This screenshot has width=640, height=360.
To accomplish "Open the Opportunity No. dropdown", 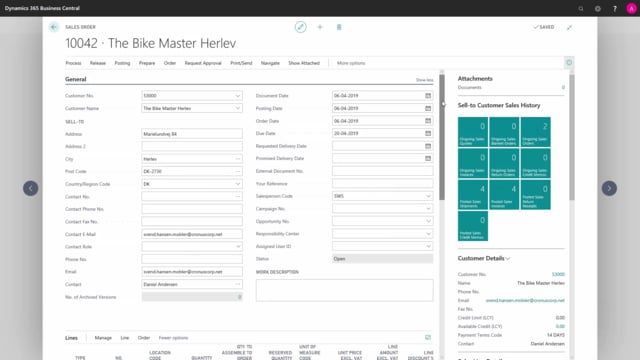I will pos(428,221).
